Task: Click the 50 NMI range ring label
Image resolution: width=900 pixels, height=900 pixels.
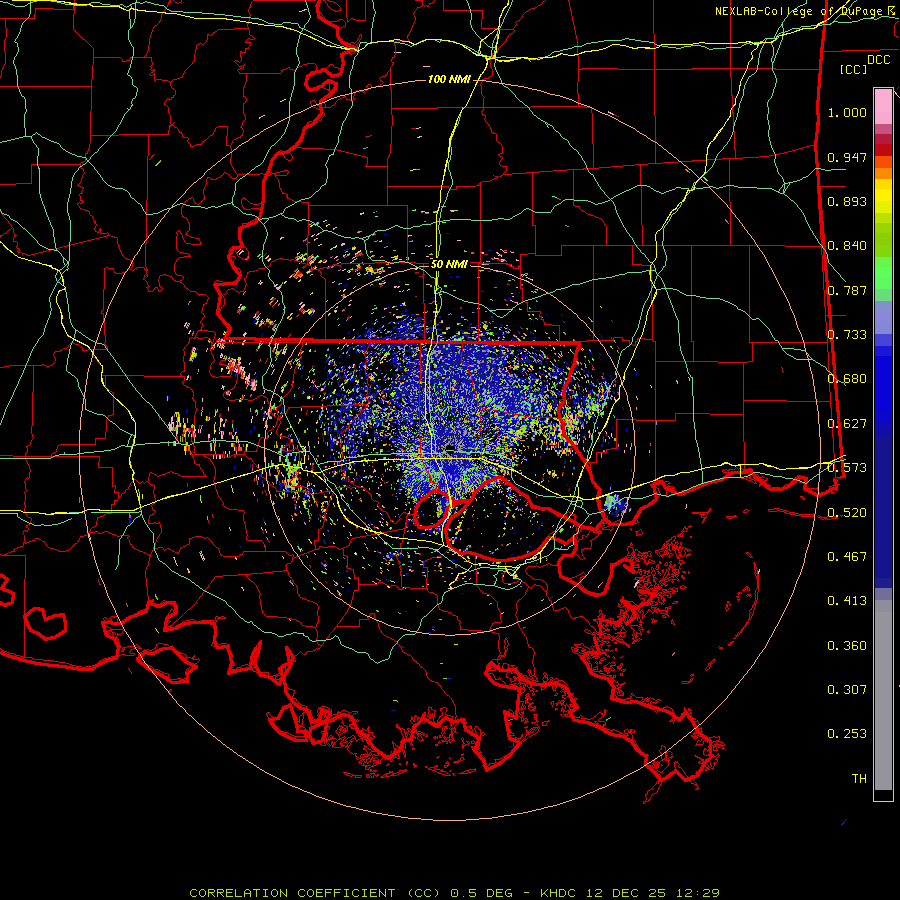Action: tap(449, 264)
